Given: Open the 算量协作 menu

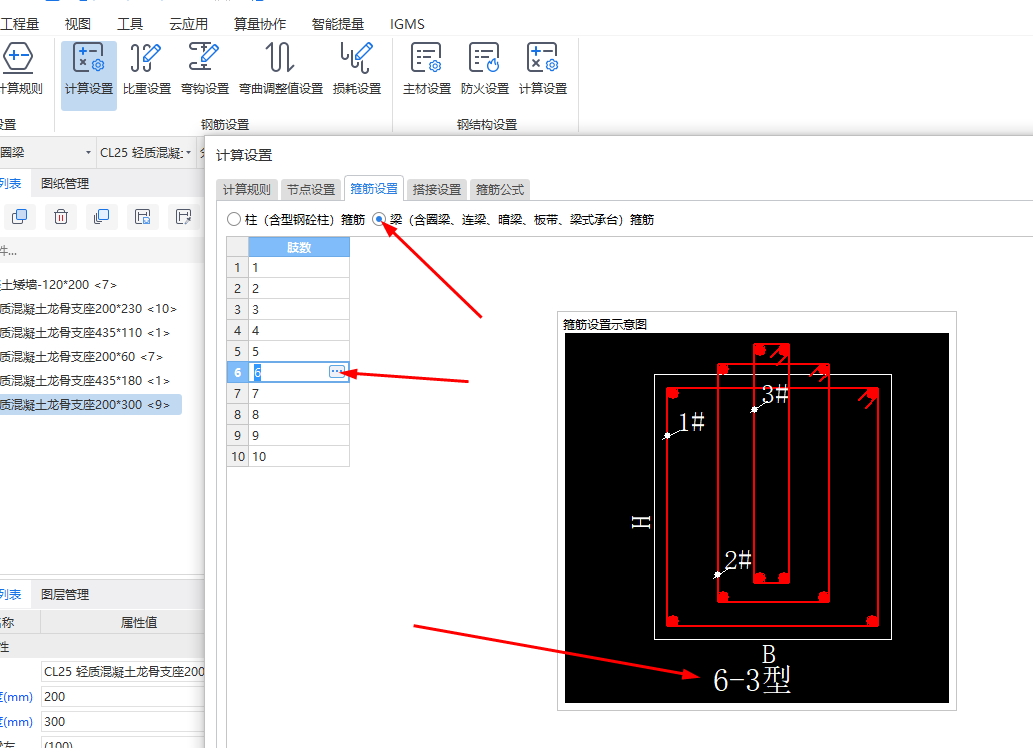Looking at the screenshot, I should click(x=260, y=24).
